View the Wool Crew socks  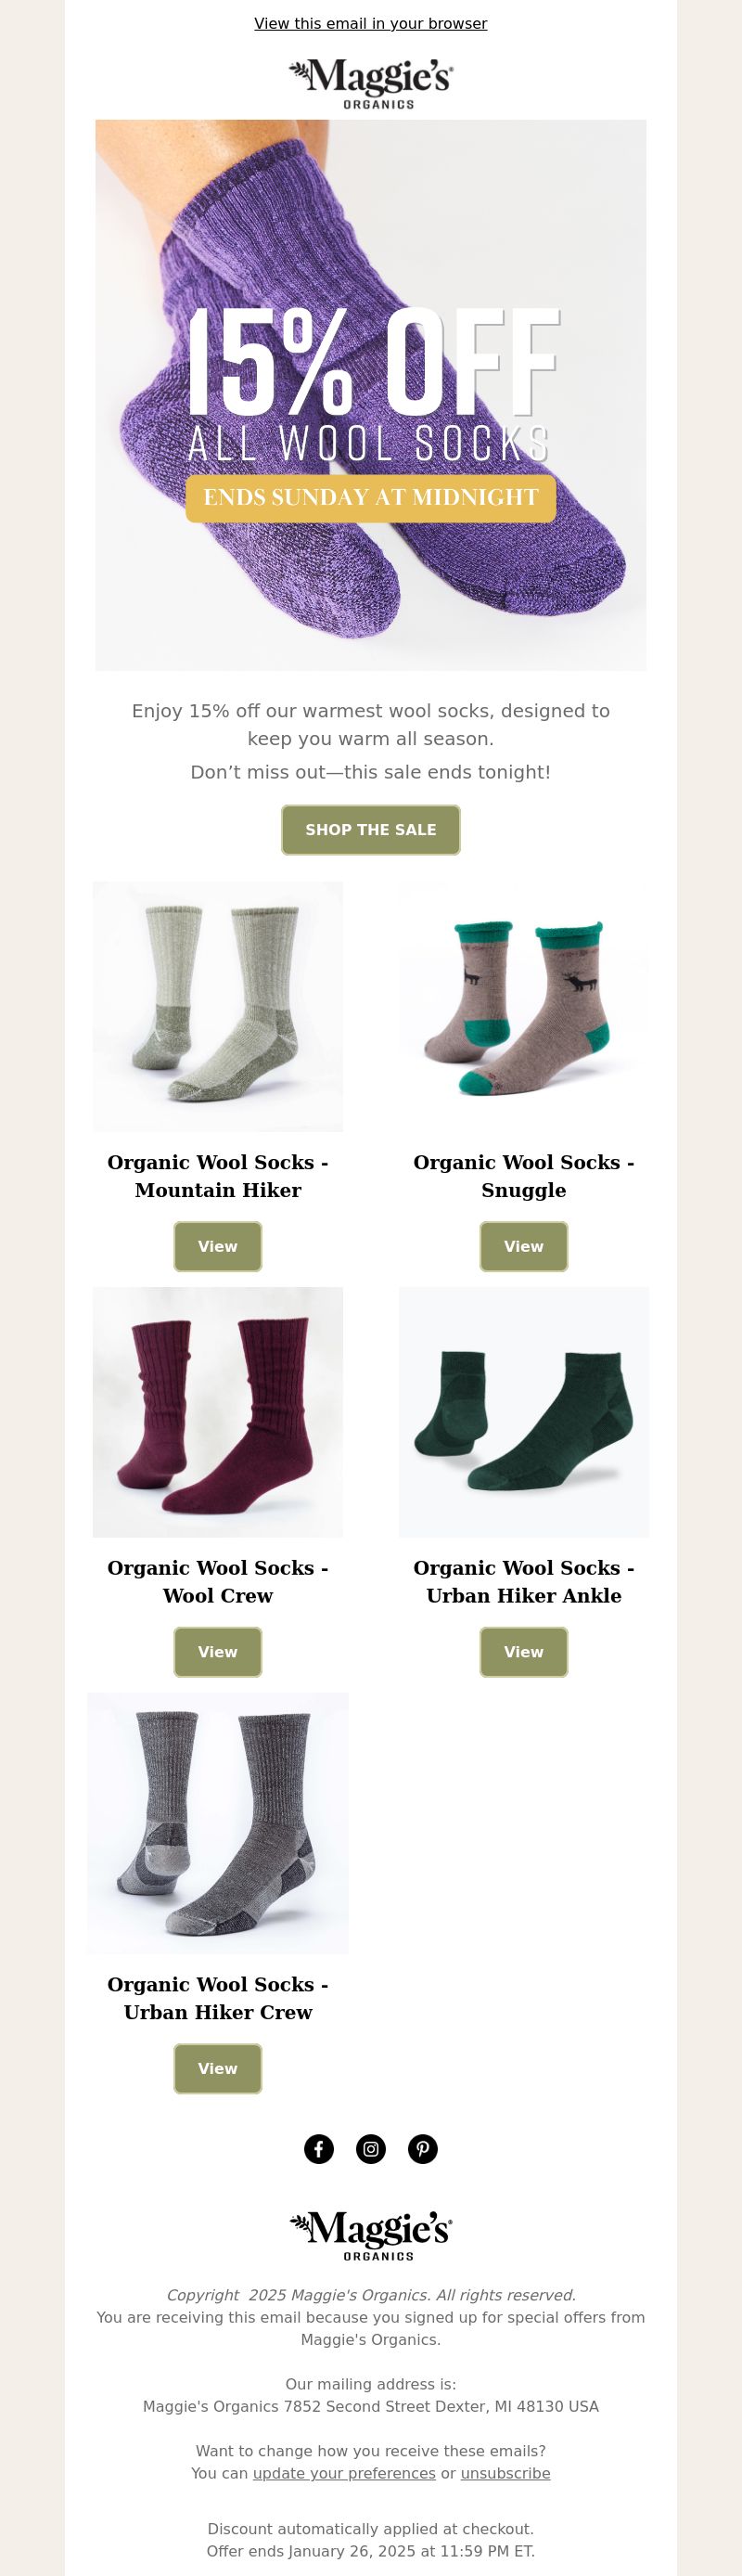tap(218, 1652)
